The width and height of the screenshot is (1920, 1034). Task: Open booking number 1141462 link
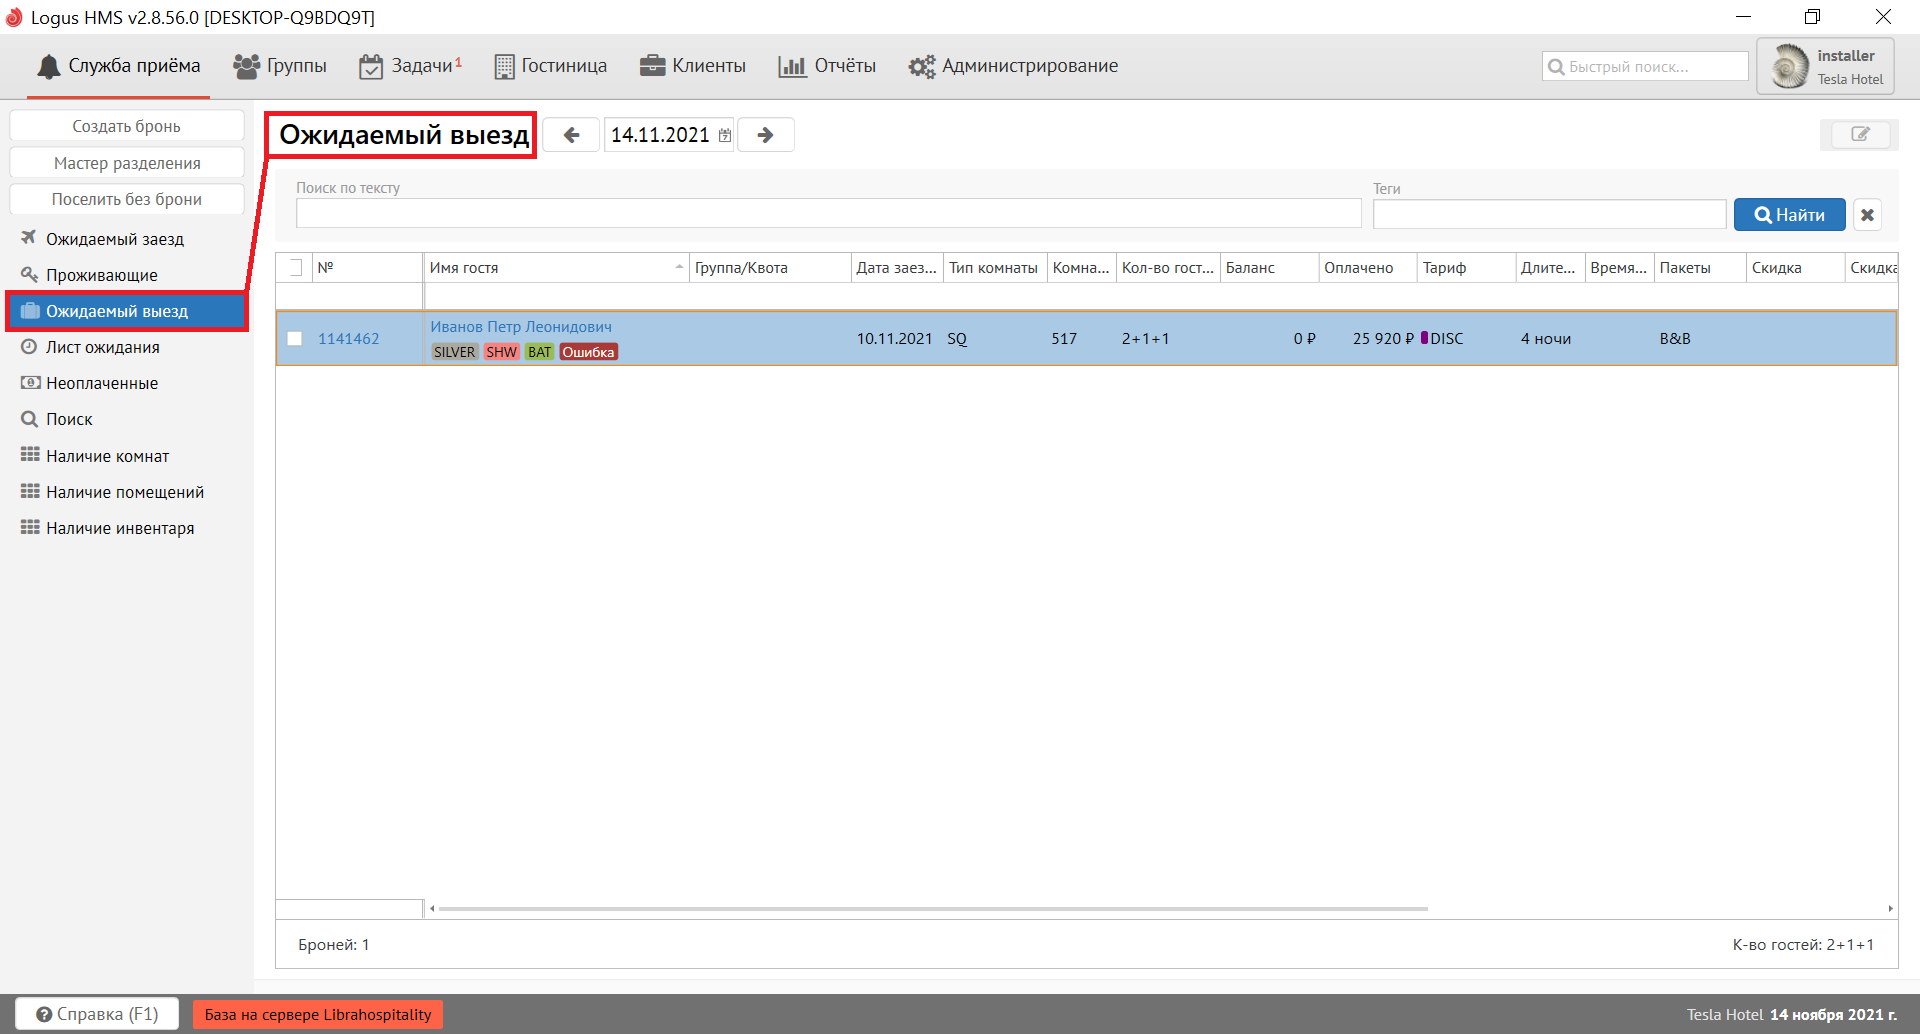(349, 339)
